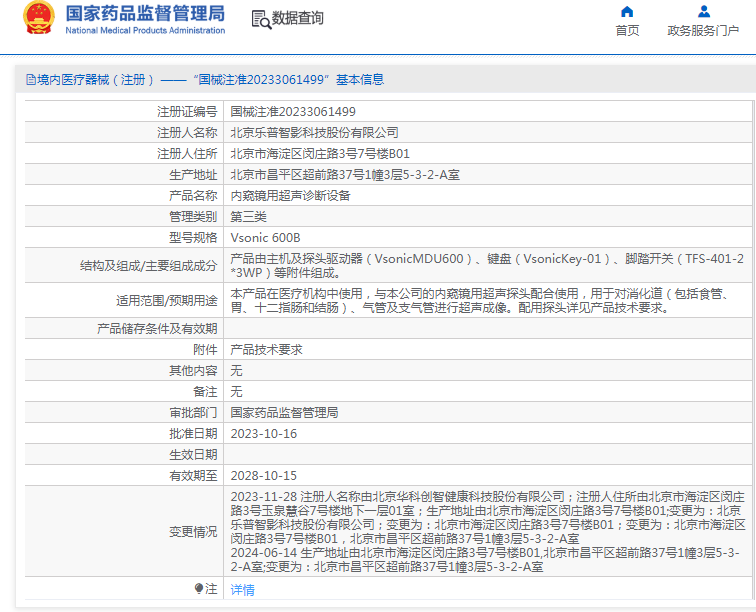The width and height of the screenshot is (756, 612).
Task: Click the 适用范围/预期用途 description text
Action: [x=481, y=300]
